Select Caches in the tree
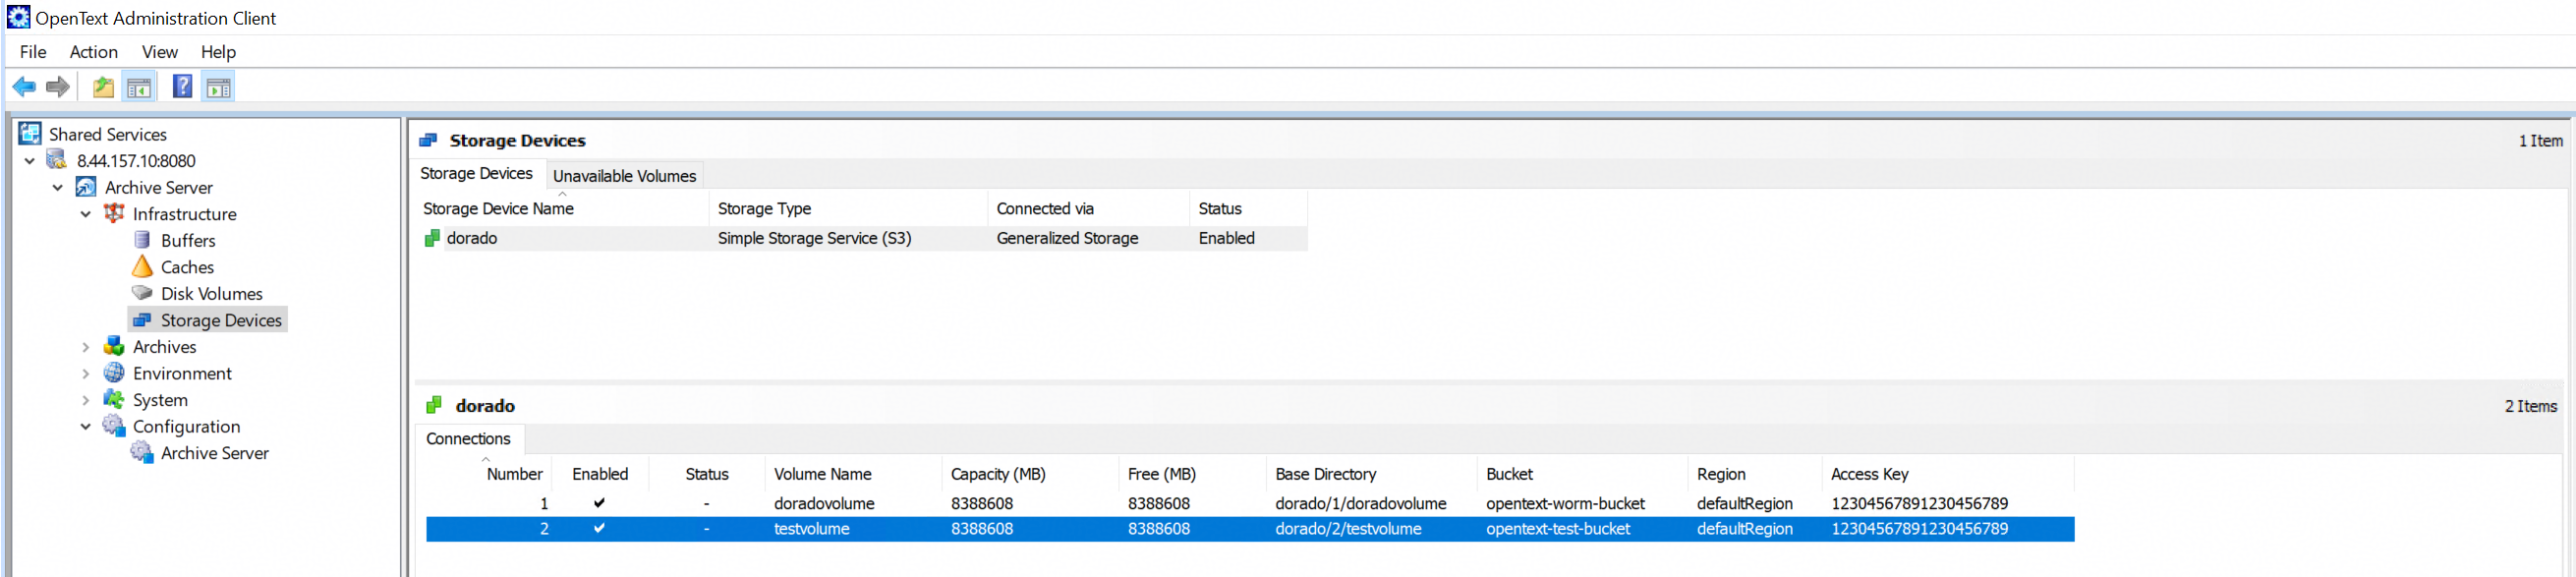The width and height of the screenshot is (2576, 577). point(187,267)
